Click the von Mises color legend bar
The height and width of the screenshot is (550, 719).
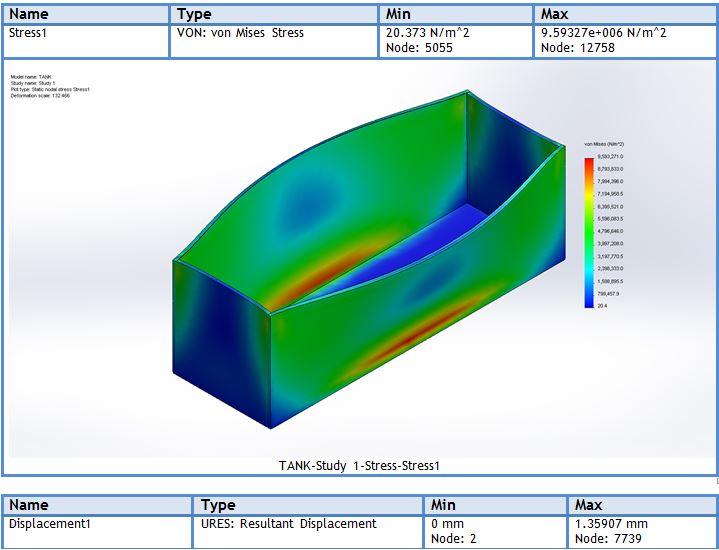click(589, 233)
